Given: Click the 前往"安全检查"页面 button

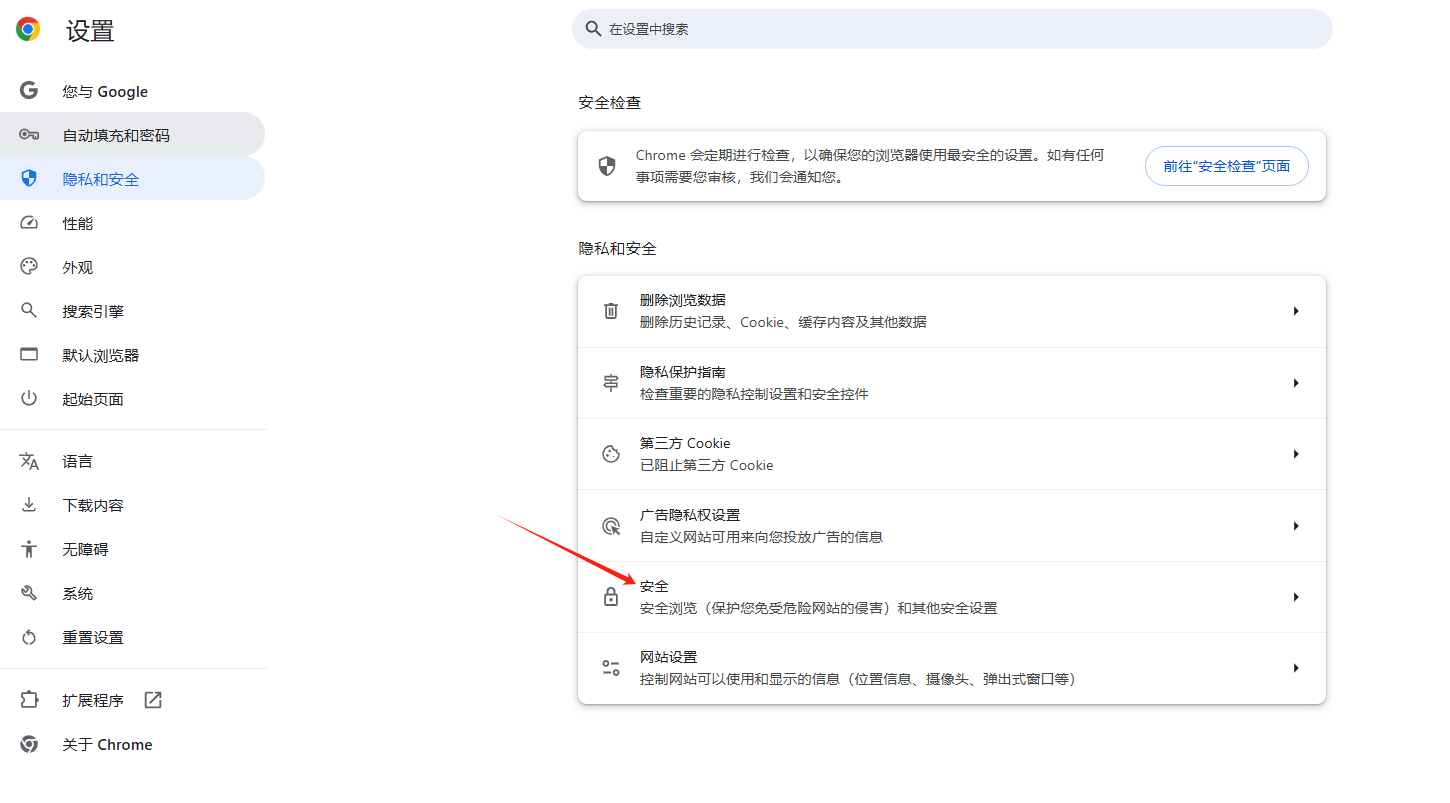Looking at the screenshot, I should pyautogui.click(x=1226, y=166).
